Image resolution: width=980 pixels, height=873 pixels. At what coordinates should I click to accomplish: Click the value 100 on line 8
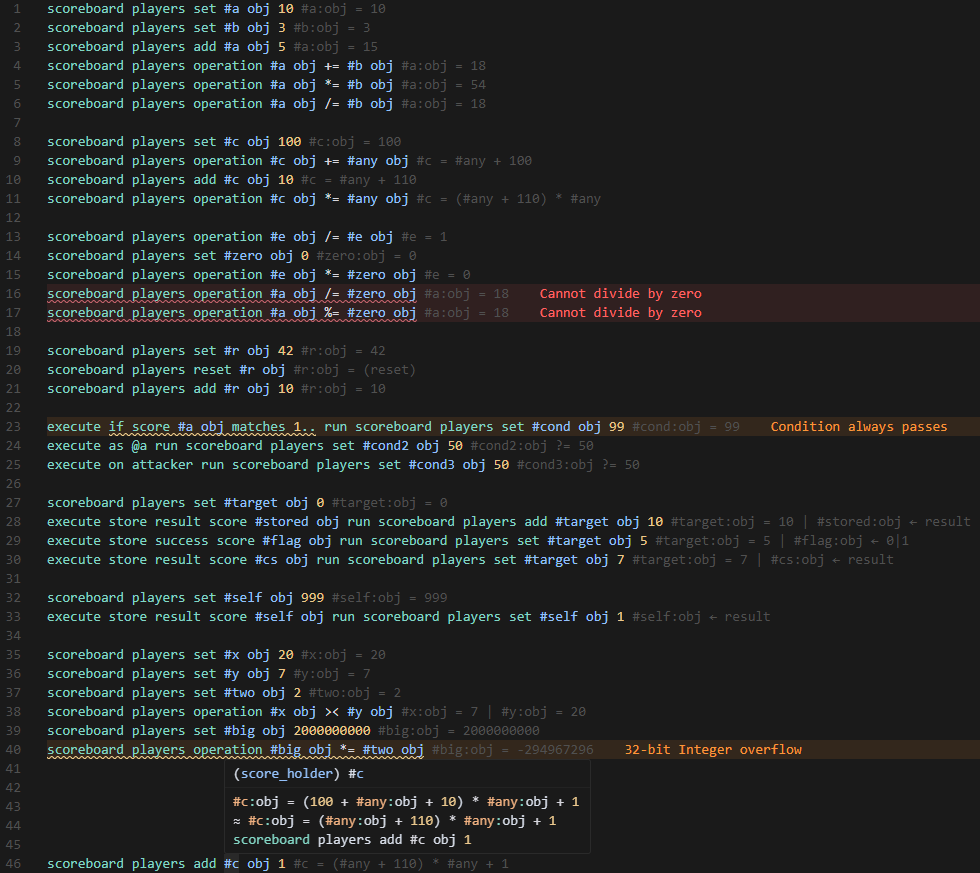click(x=289, y=142)
